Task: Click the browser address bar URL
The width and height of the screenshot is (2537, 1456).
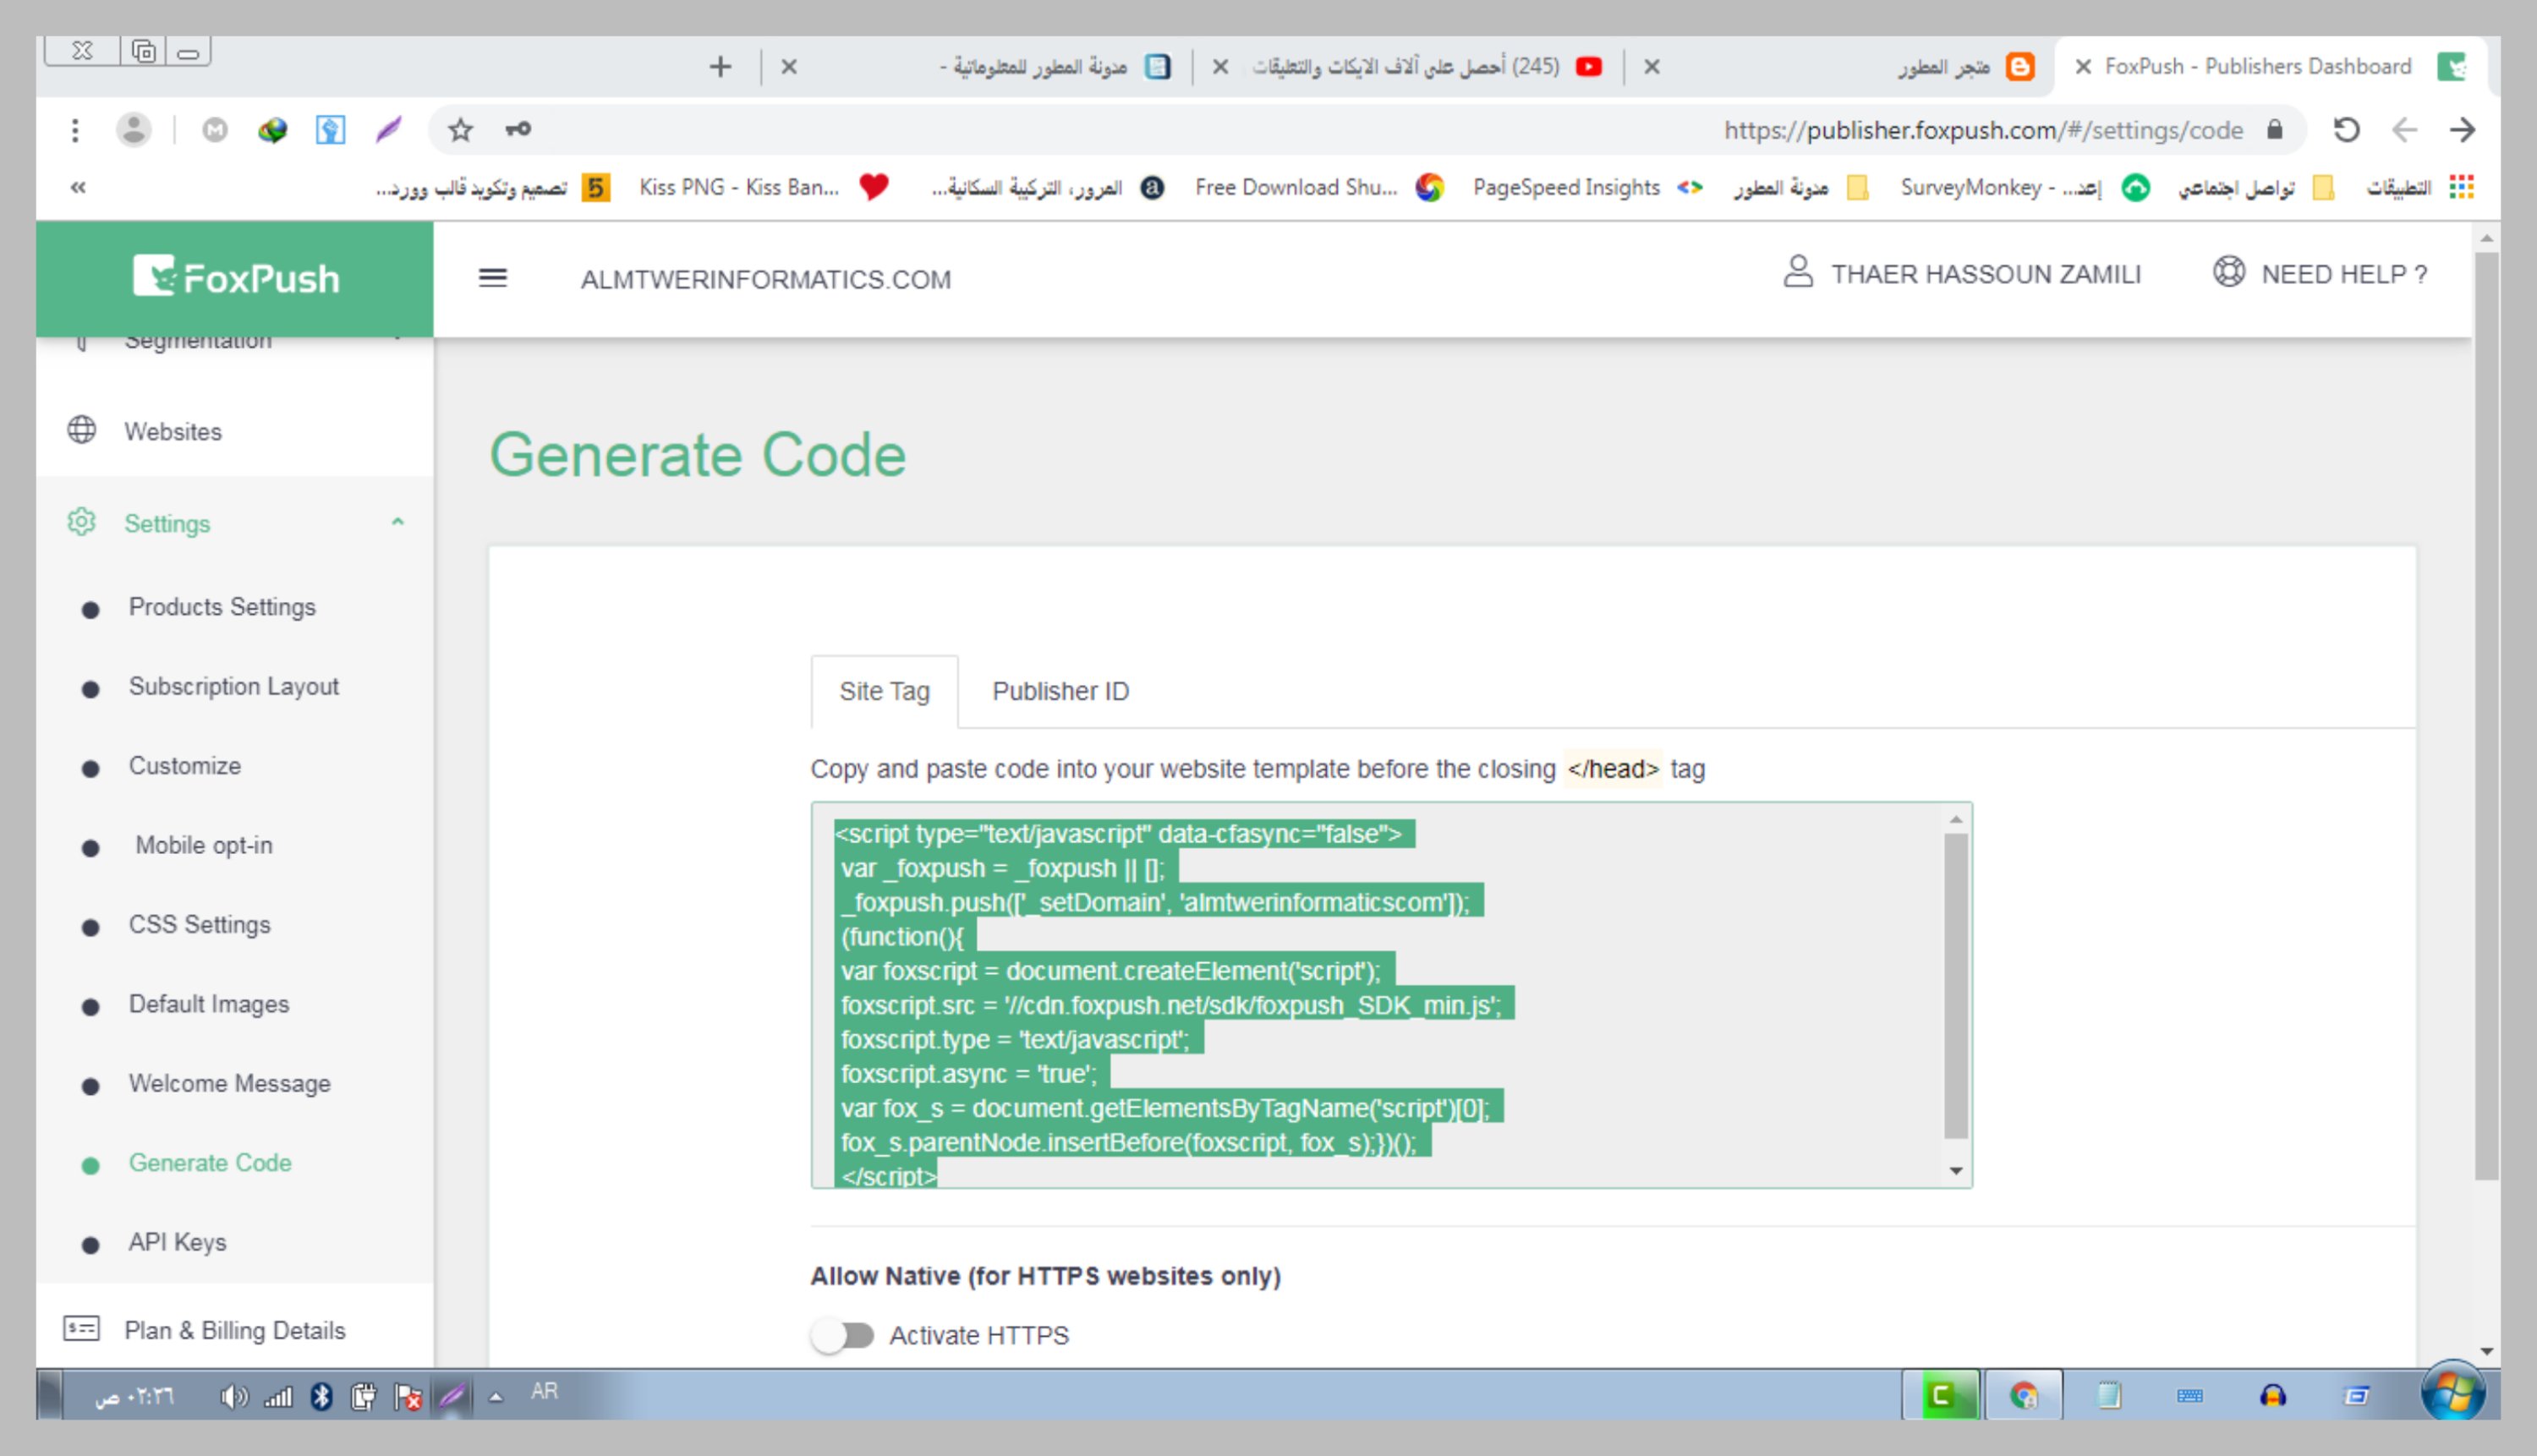Action: 1983,130
